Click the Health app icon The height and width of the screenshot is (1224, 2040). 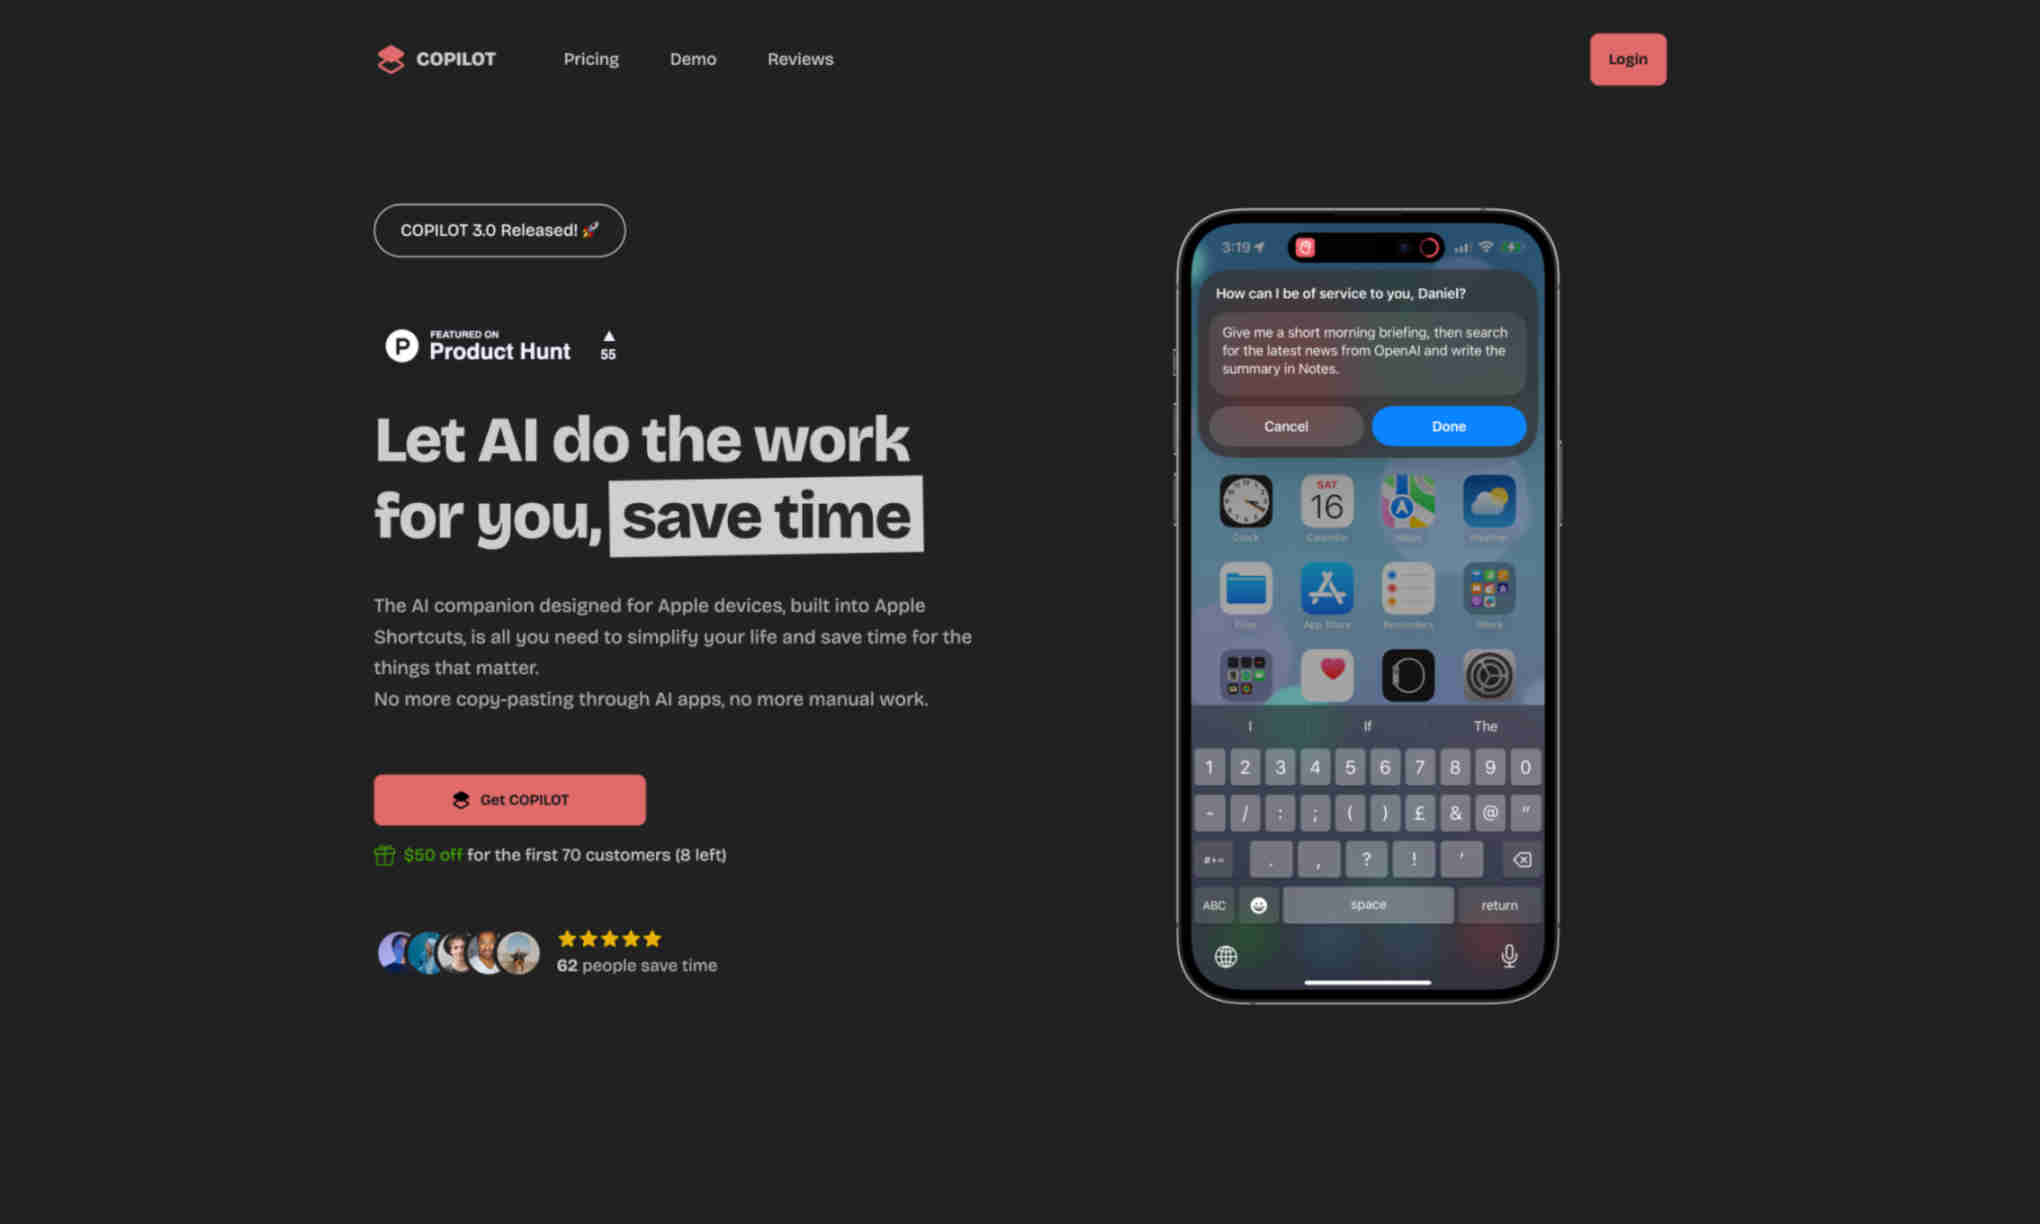point(1327,673)
